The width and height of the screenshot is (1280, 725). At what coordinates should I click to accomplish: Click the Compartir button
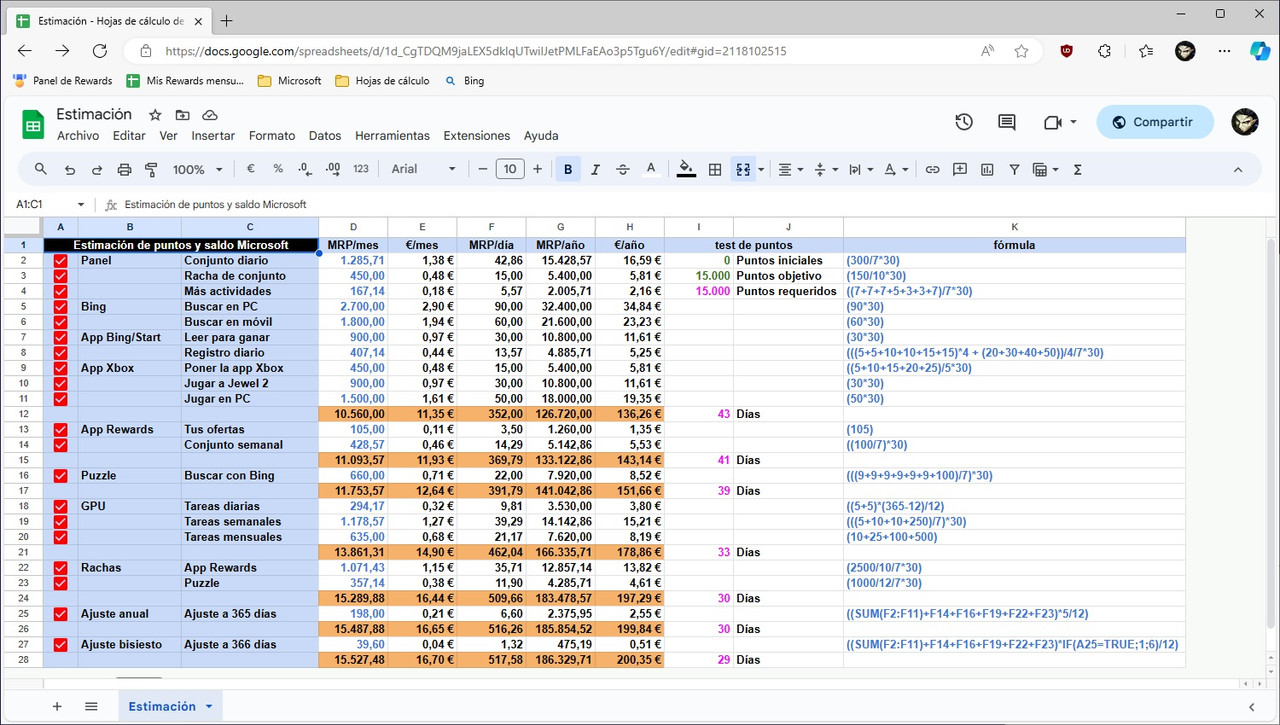click(1155, 122)
